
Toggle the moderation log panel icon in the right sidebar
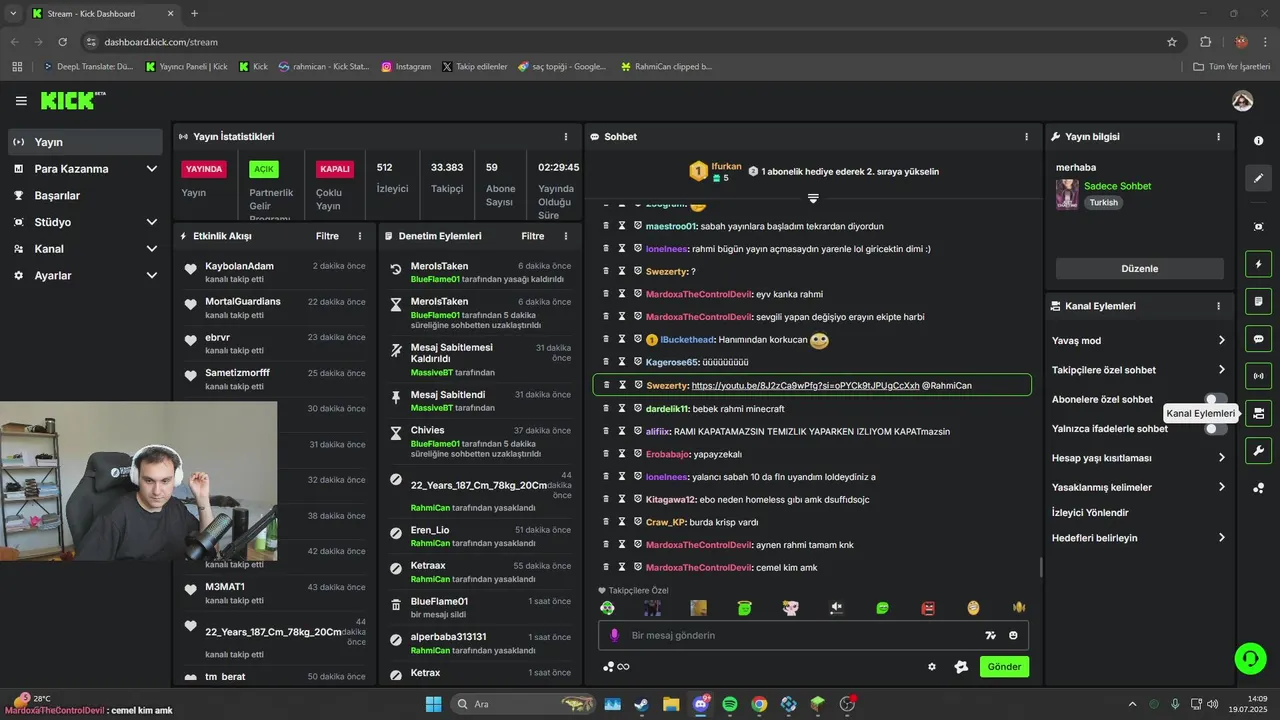(x=1258, y=302)
